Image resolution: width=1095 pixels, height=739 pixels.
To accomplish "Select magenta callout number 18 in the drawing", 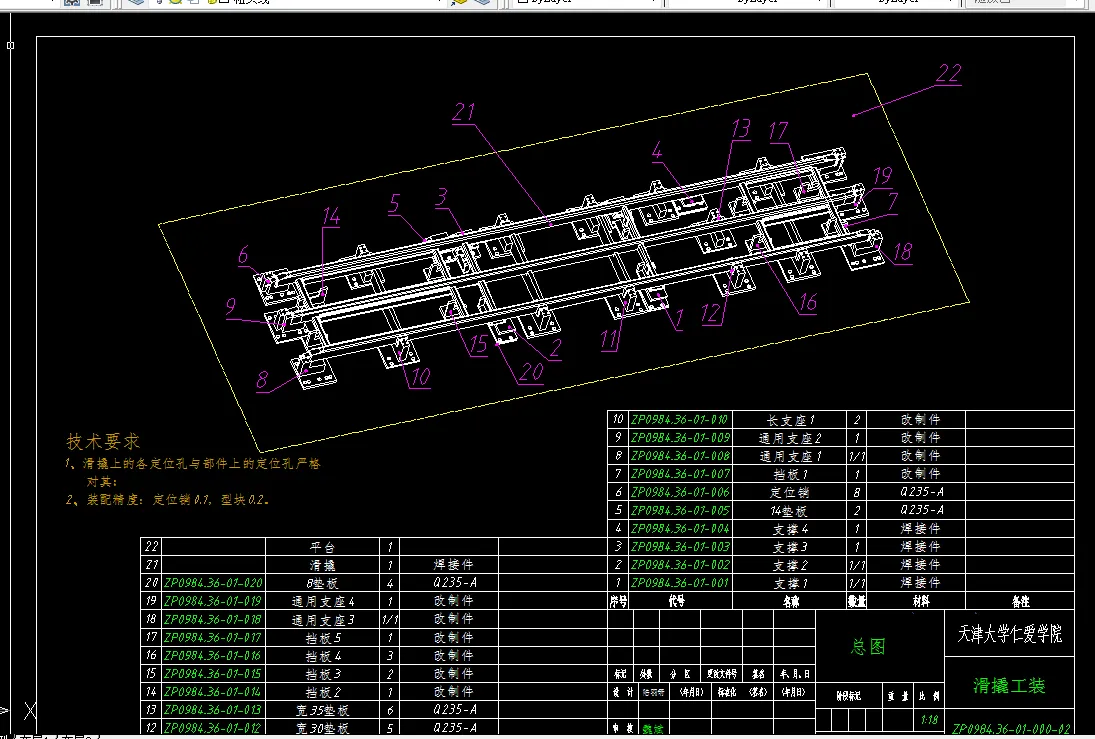I will coord(903,251).
